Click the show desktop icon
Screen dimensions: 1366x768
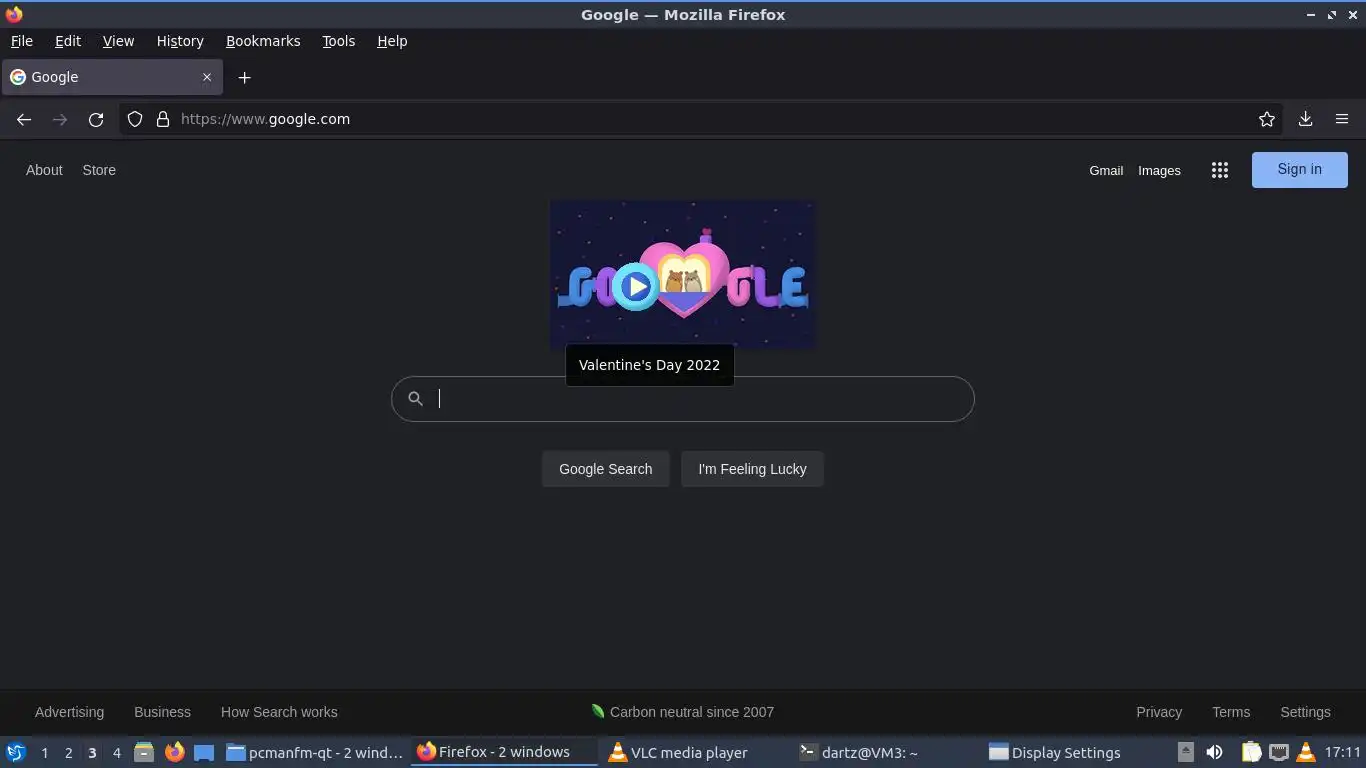204,752
